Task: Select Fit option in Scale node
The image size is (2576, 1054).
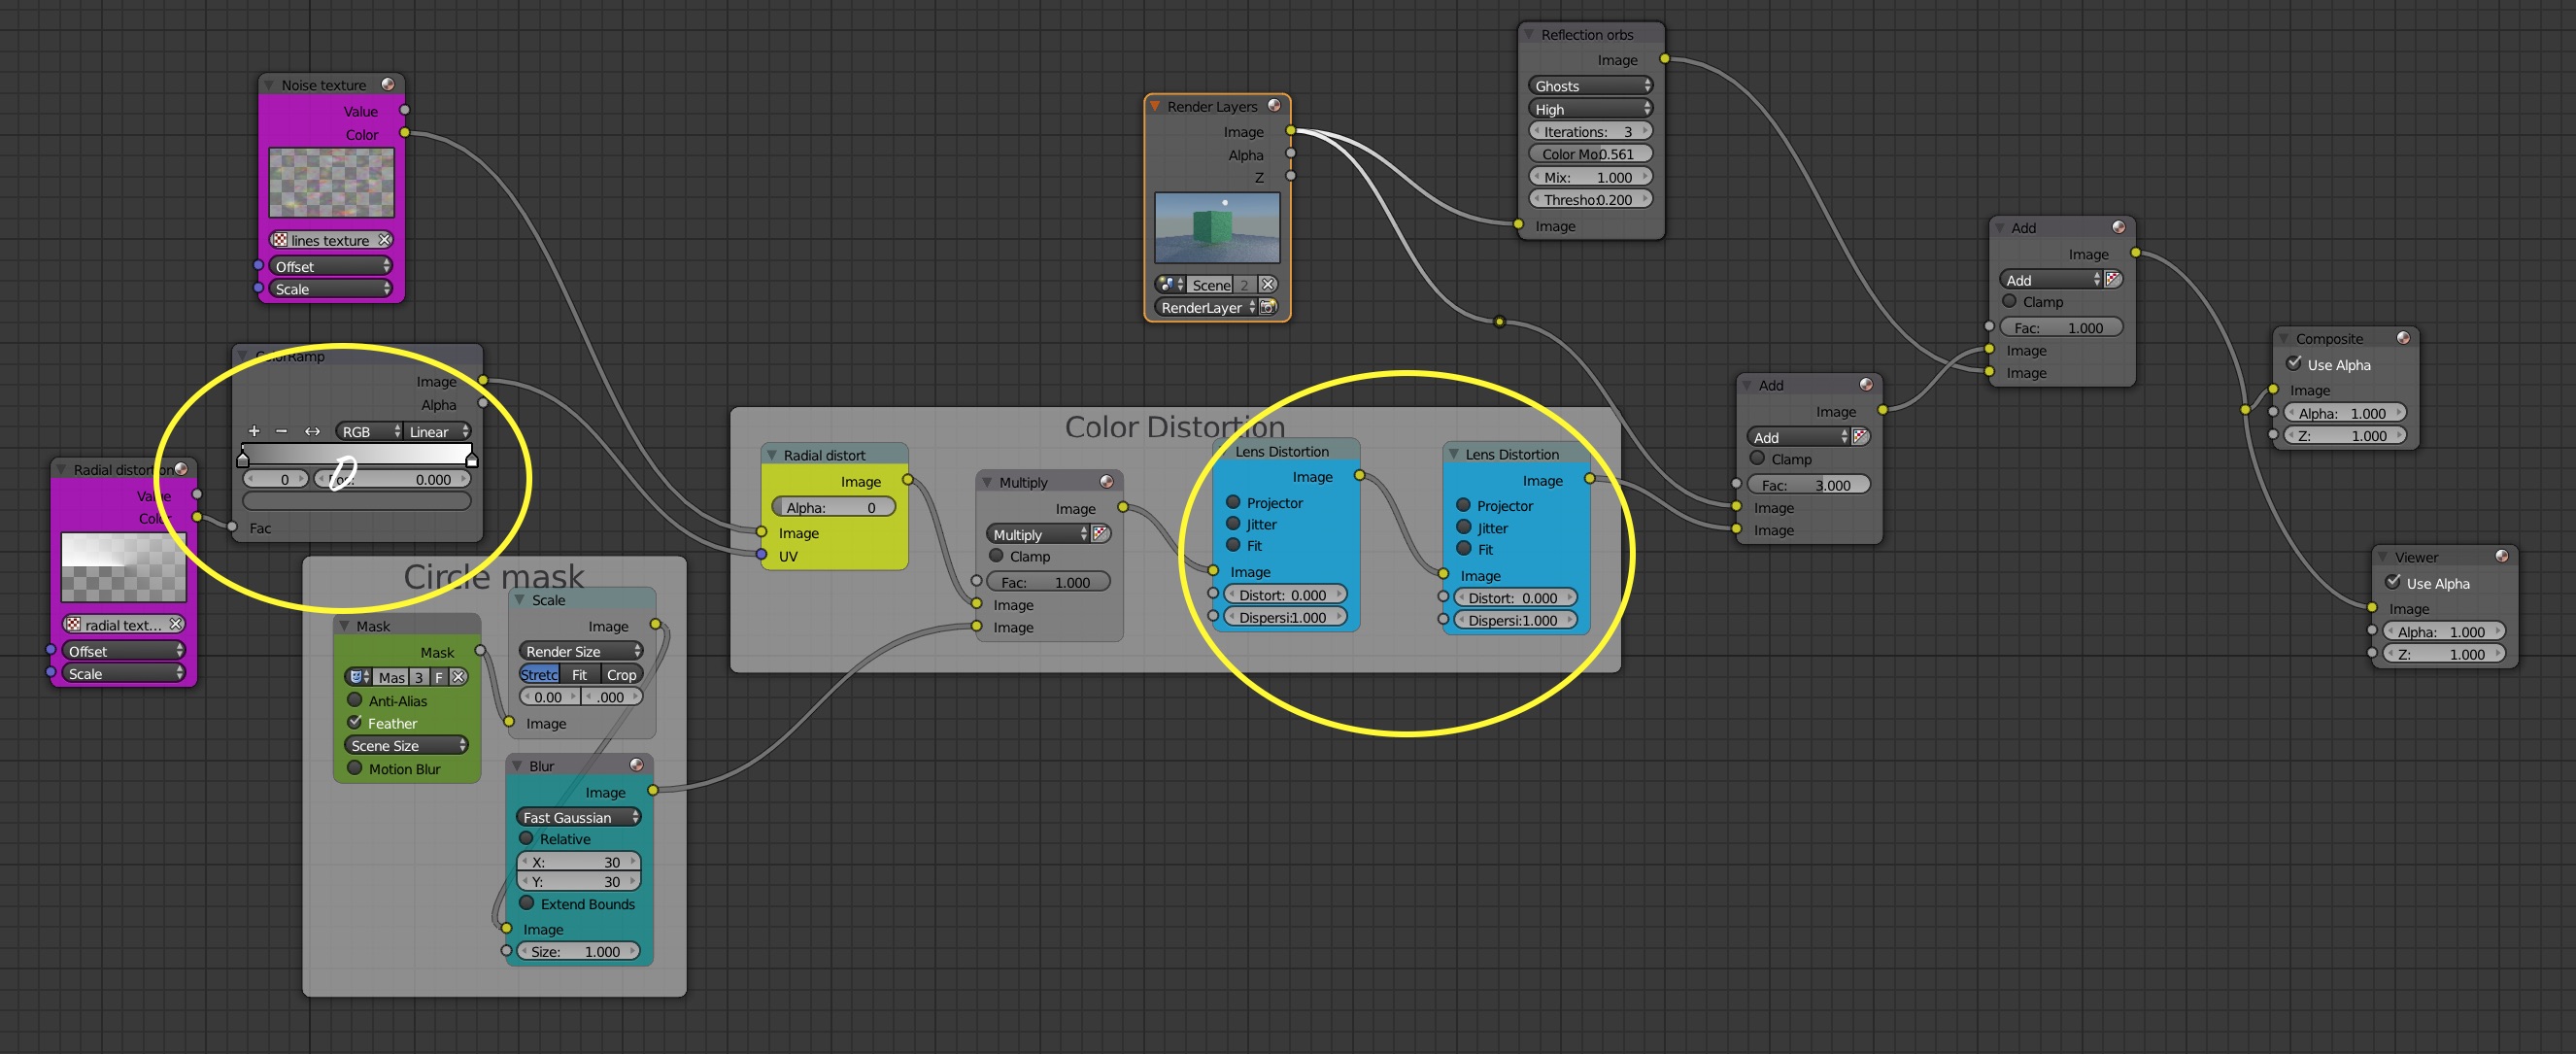Action: pyautogui.click(x=579, y=675)
